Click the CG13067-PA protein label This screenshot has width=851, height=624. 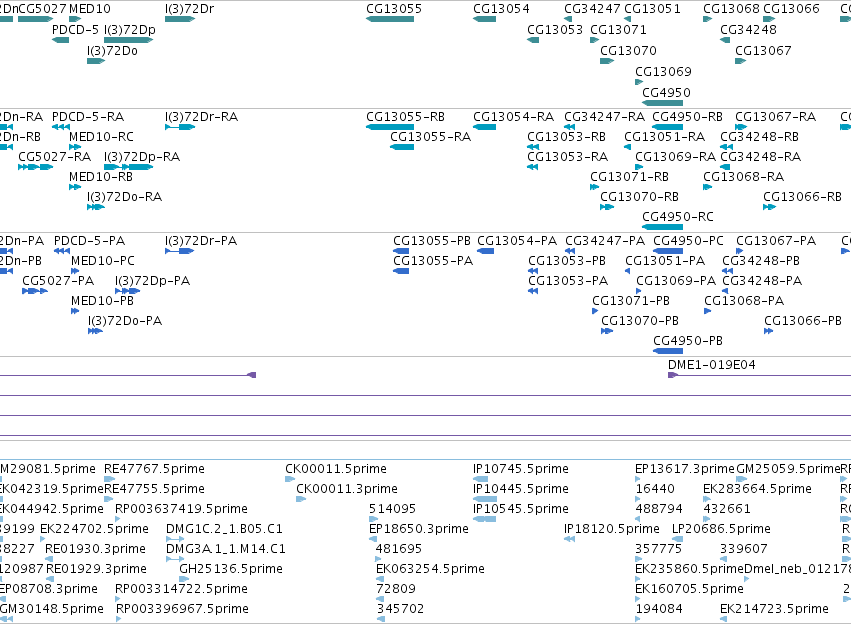pos(776,241)
